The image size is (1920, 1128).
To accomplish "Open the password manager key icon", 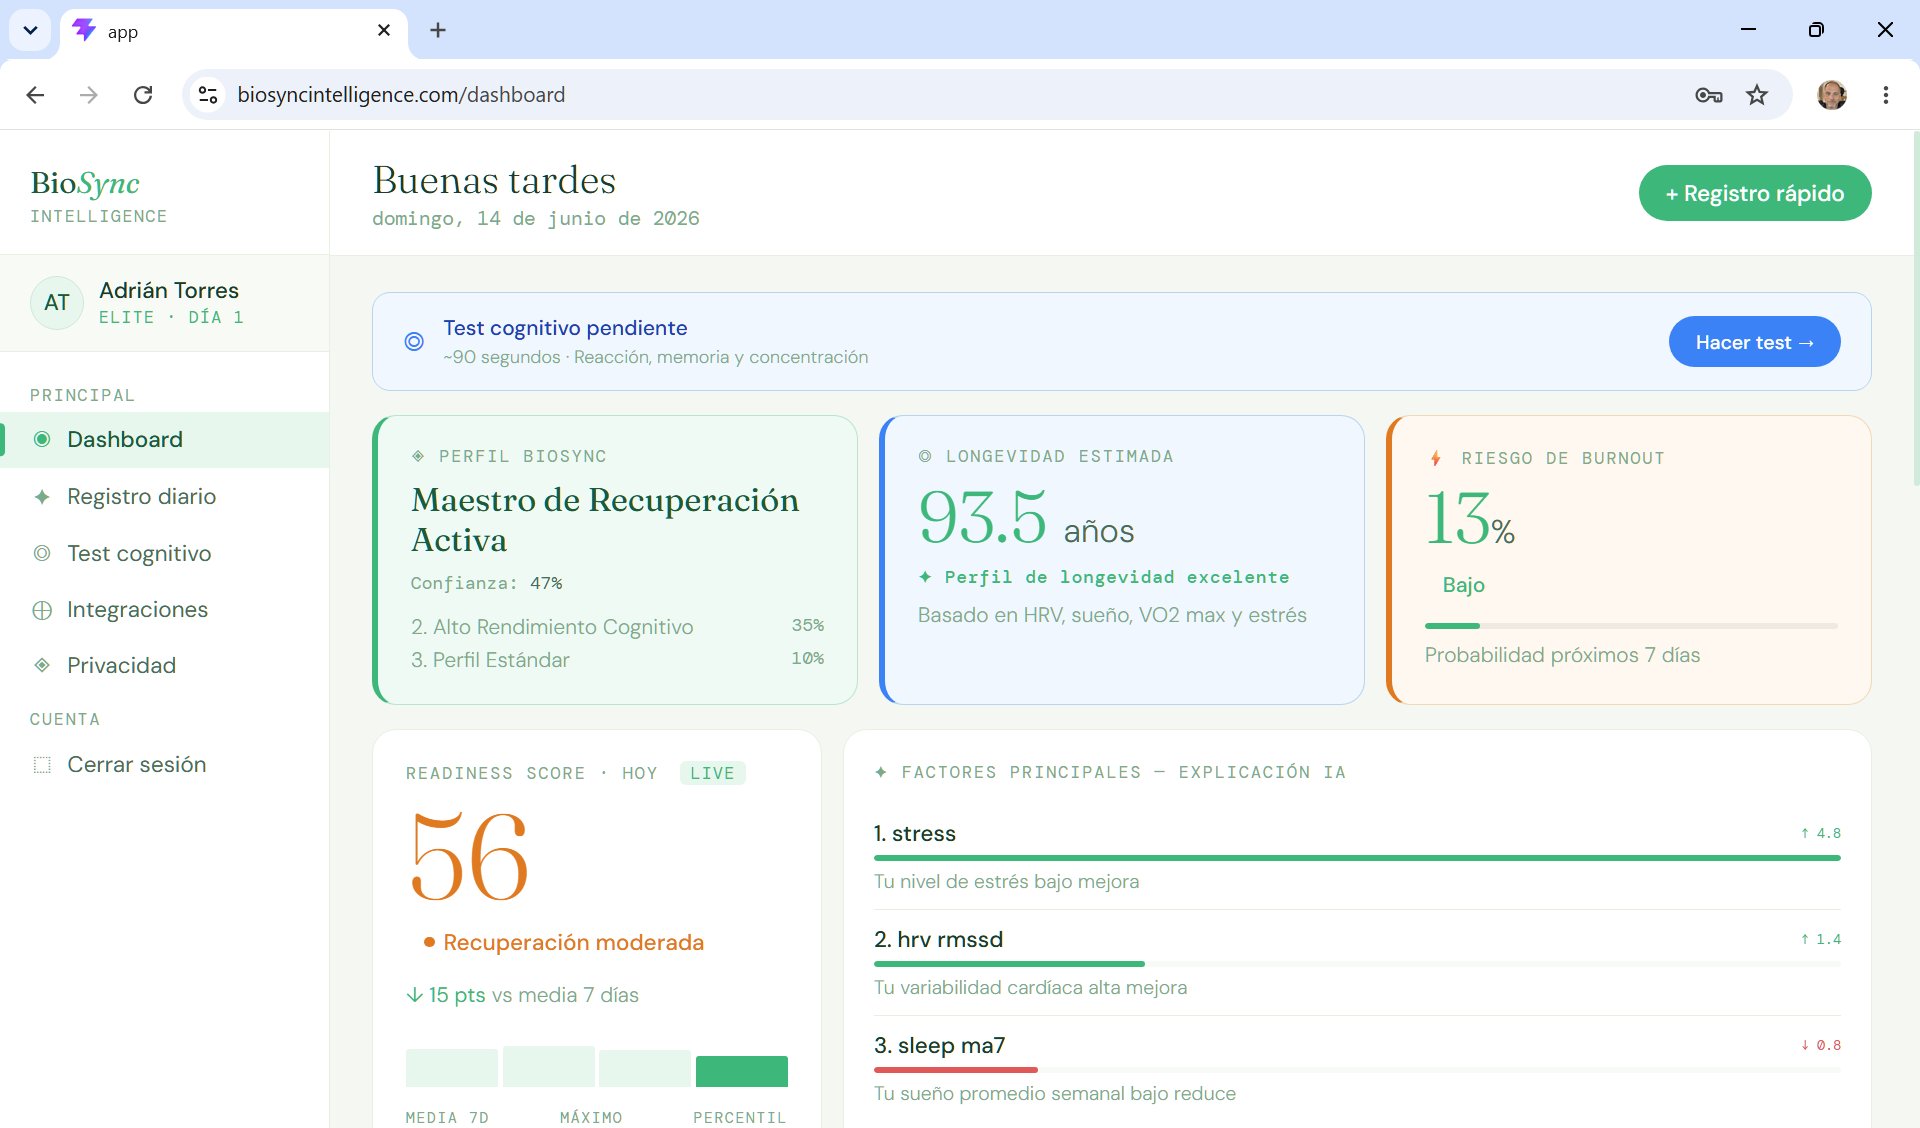I will tap(1709, 95).
